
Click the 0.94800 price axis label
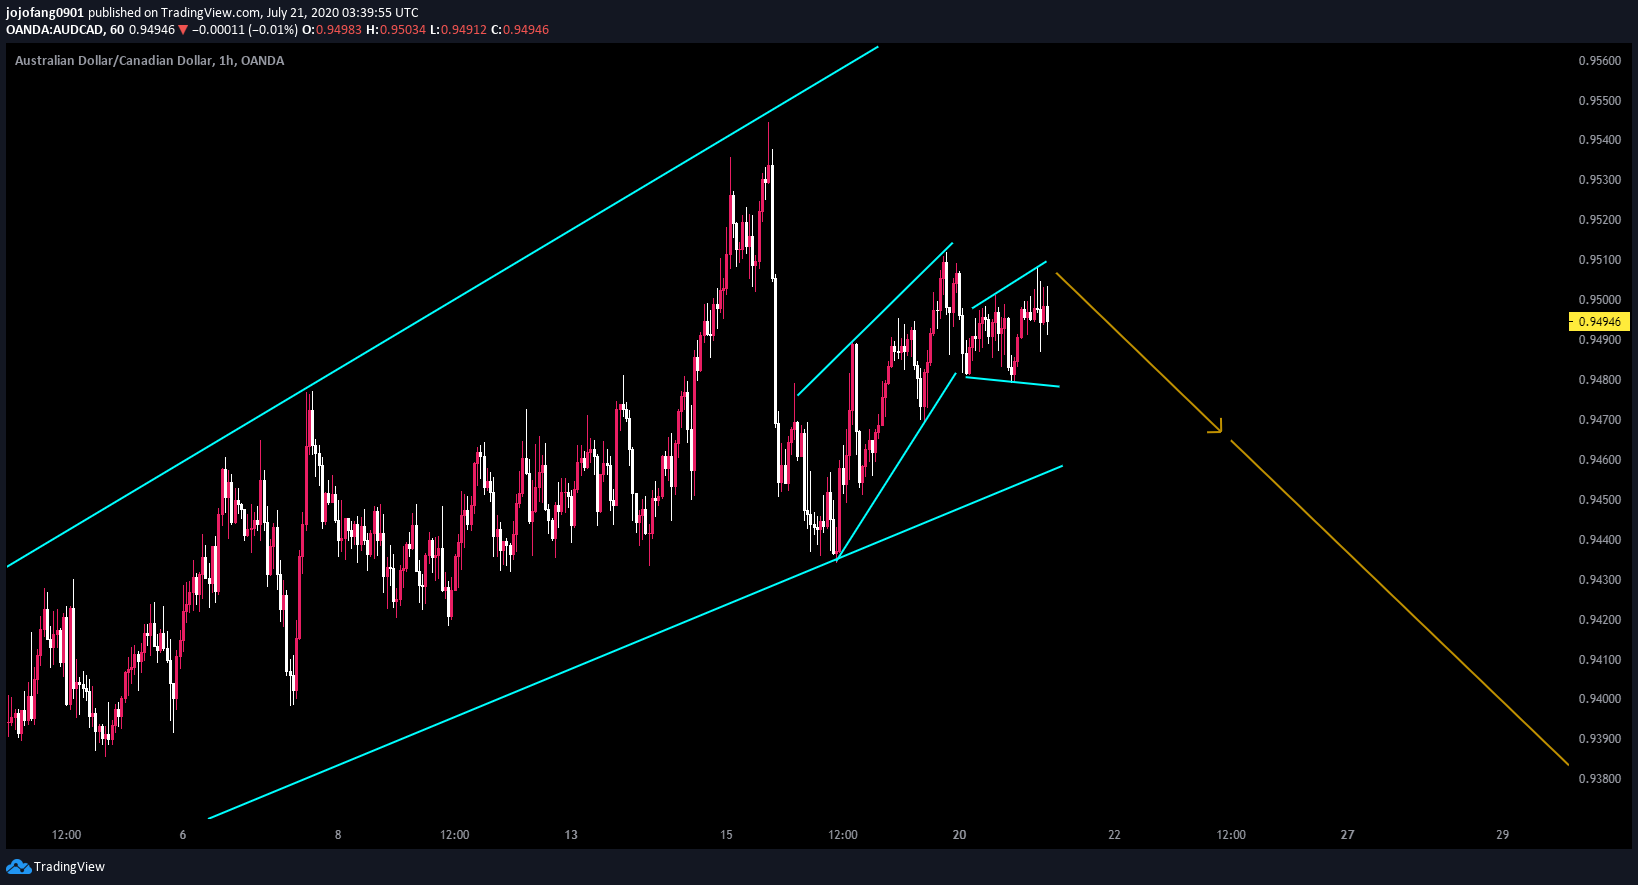pos(1599,380)
